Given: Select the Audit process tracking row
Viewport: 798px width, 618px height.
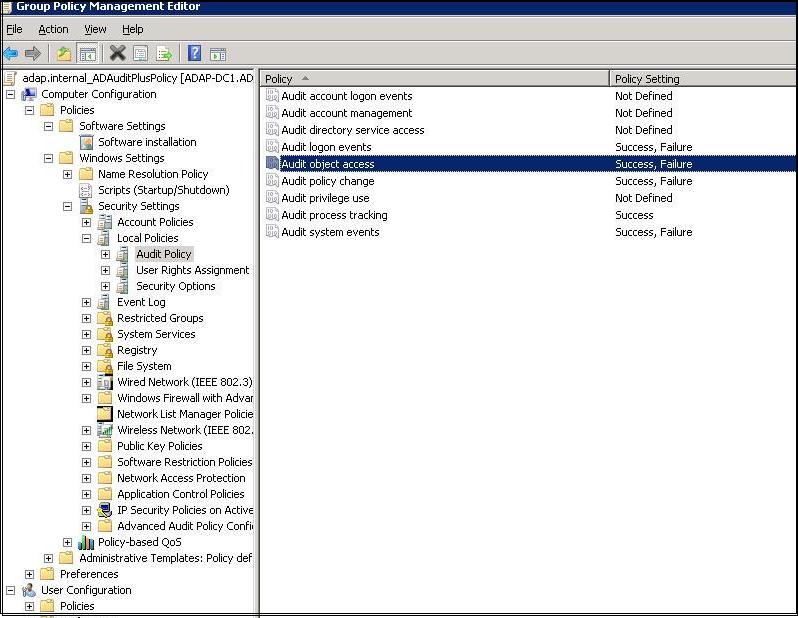Looking at the screenshot, I should [529, 215].
